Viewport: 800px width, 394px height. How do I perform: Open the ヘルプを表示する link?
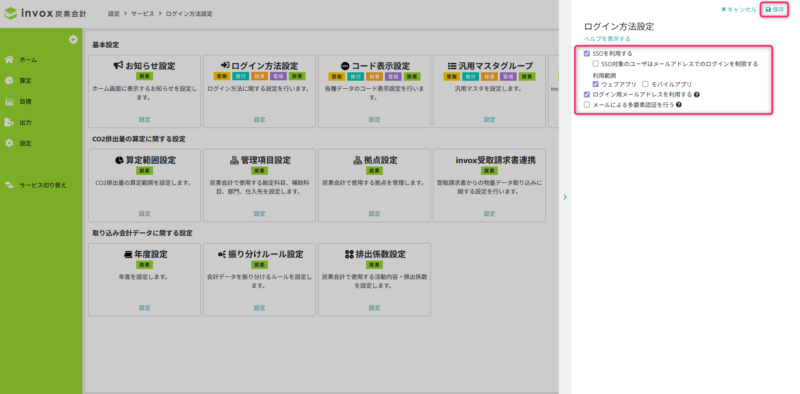pos(607,39)
